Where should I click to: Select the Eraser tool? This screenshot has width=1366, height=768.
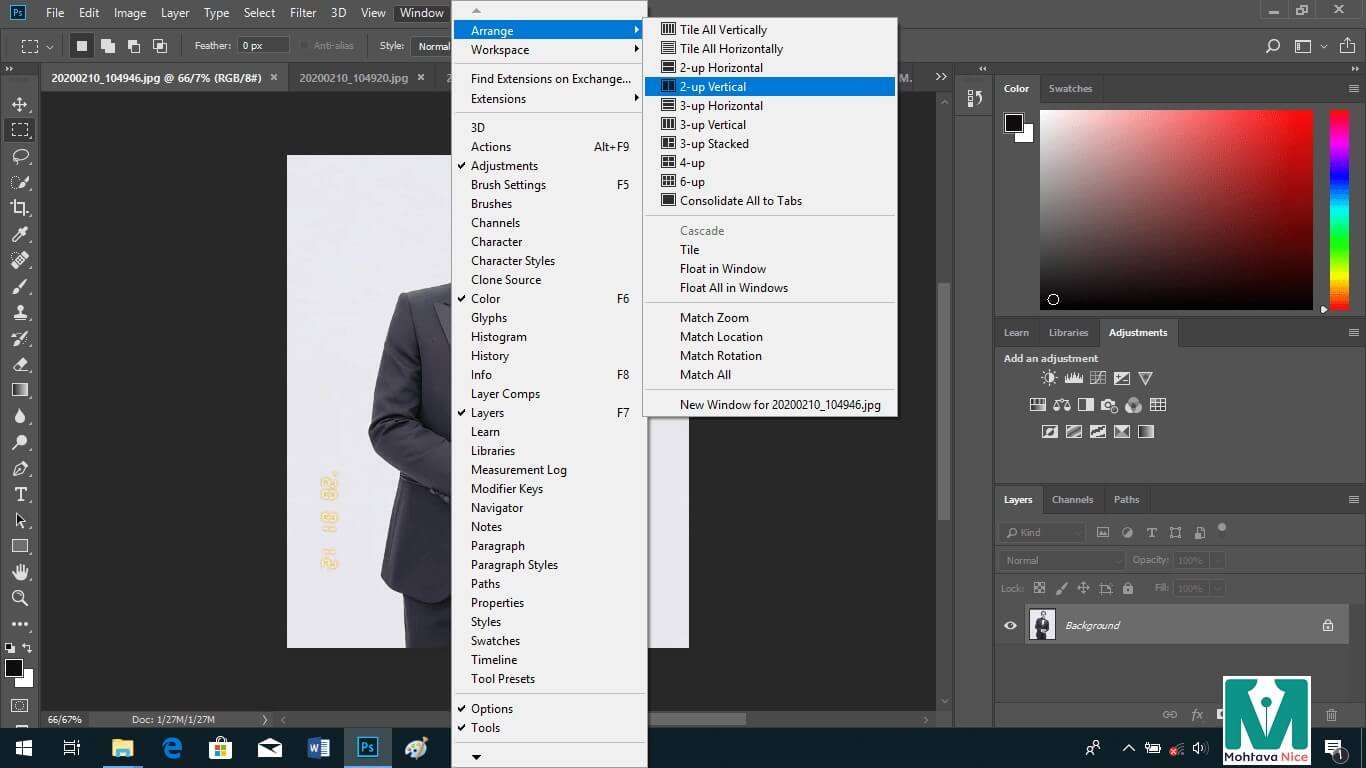point(20,364)
